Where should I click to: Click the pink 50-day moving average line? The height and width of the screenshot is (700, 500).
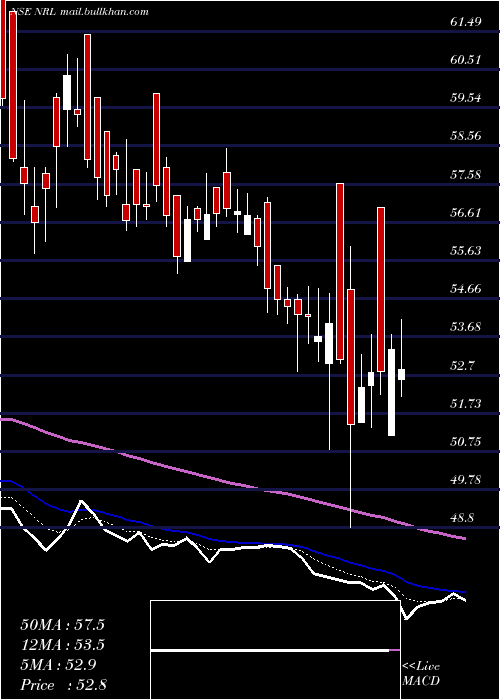coord(232,484)
